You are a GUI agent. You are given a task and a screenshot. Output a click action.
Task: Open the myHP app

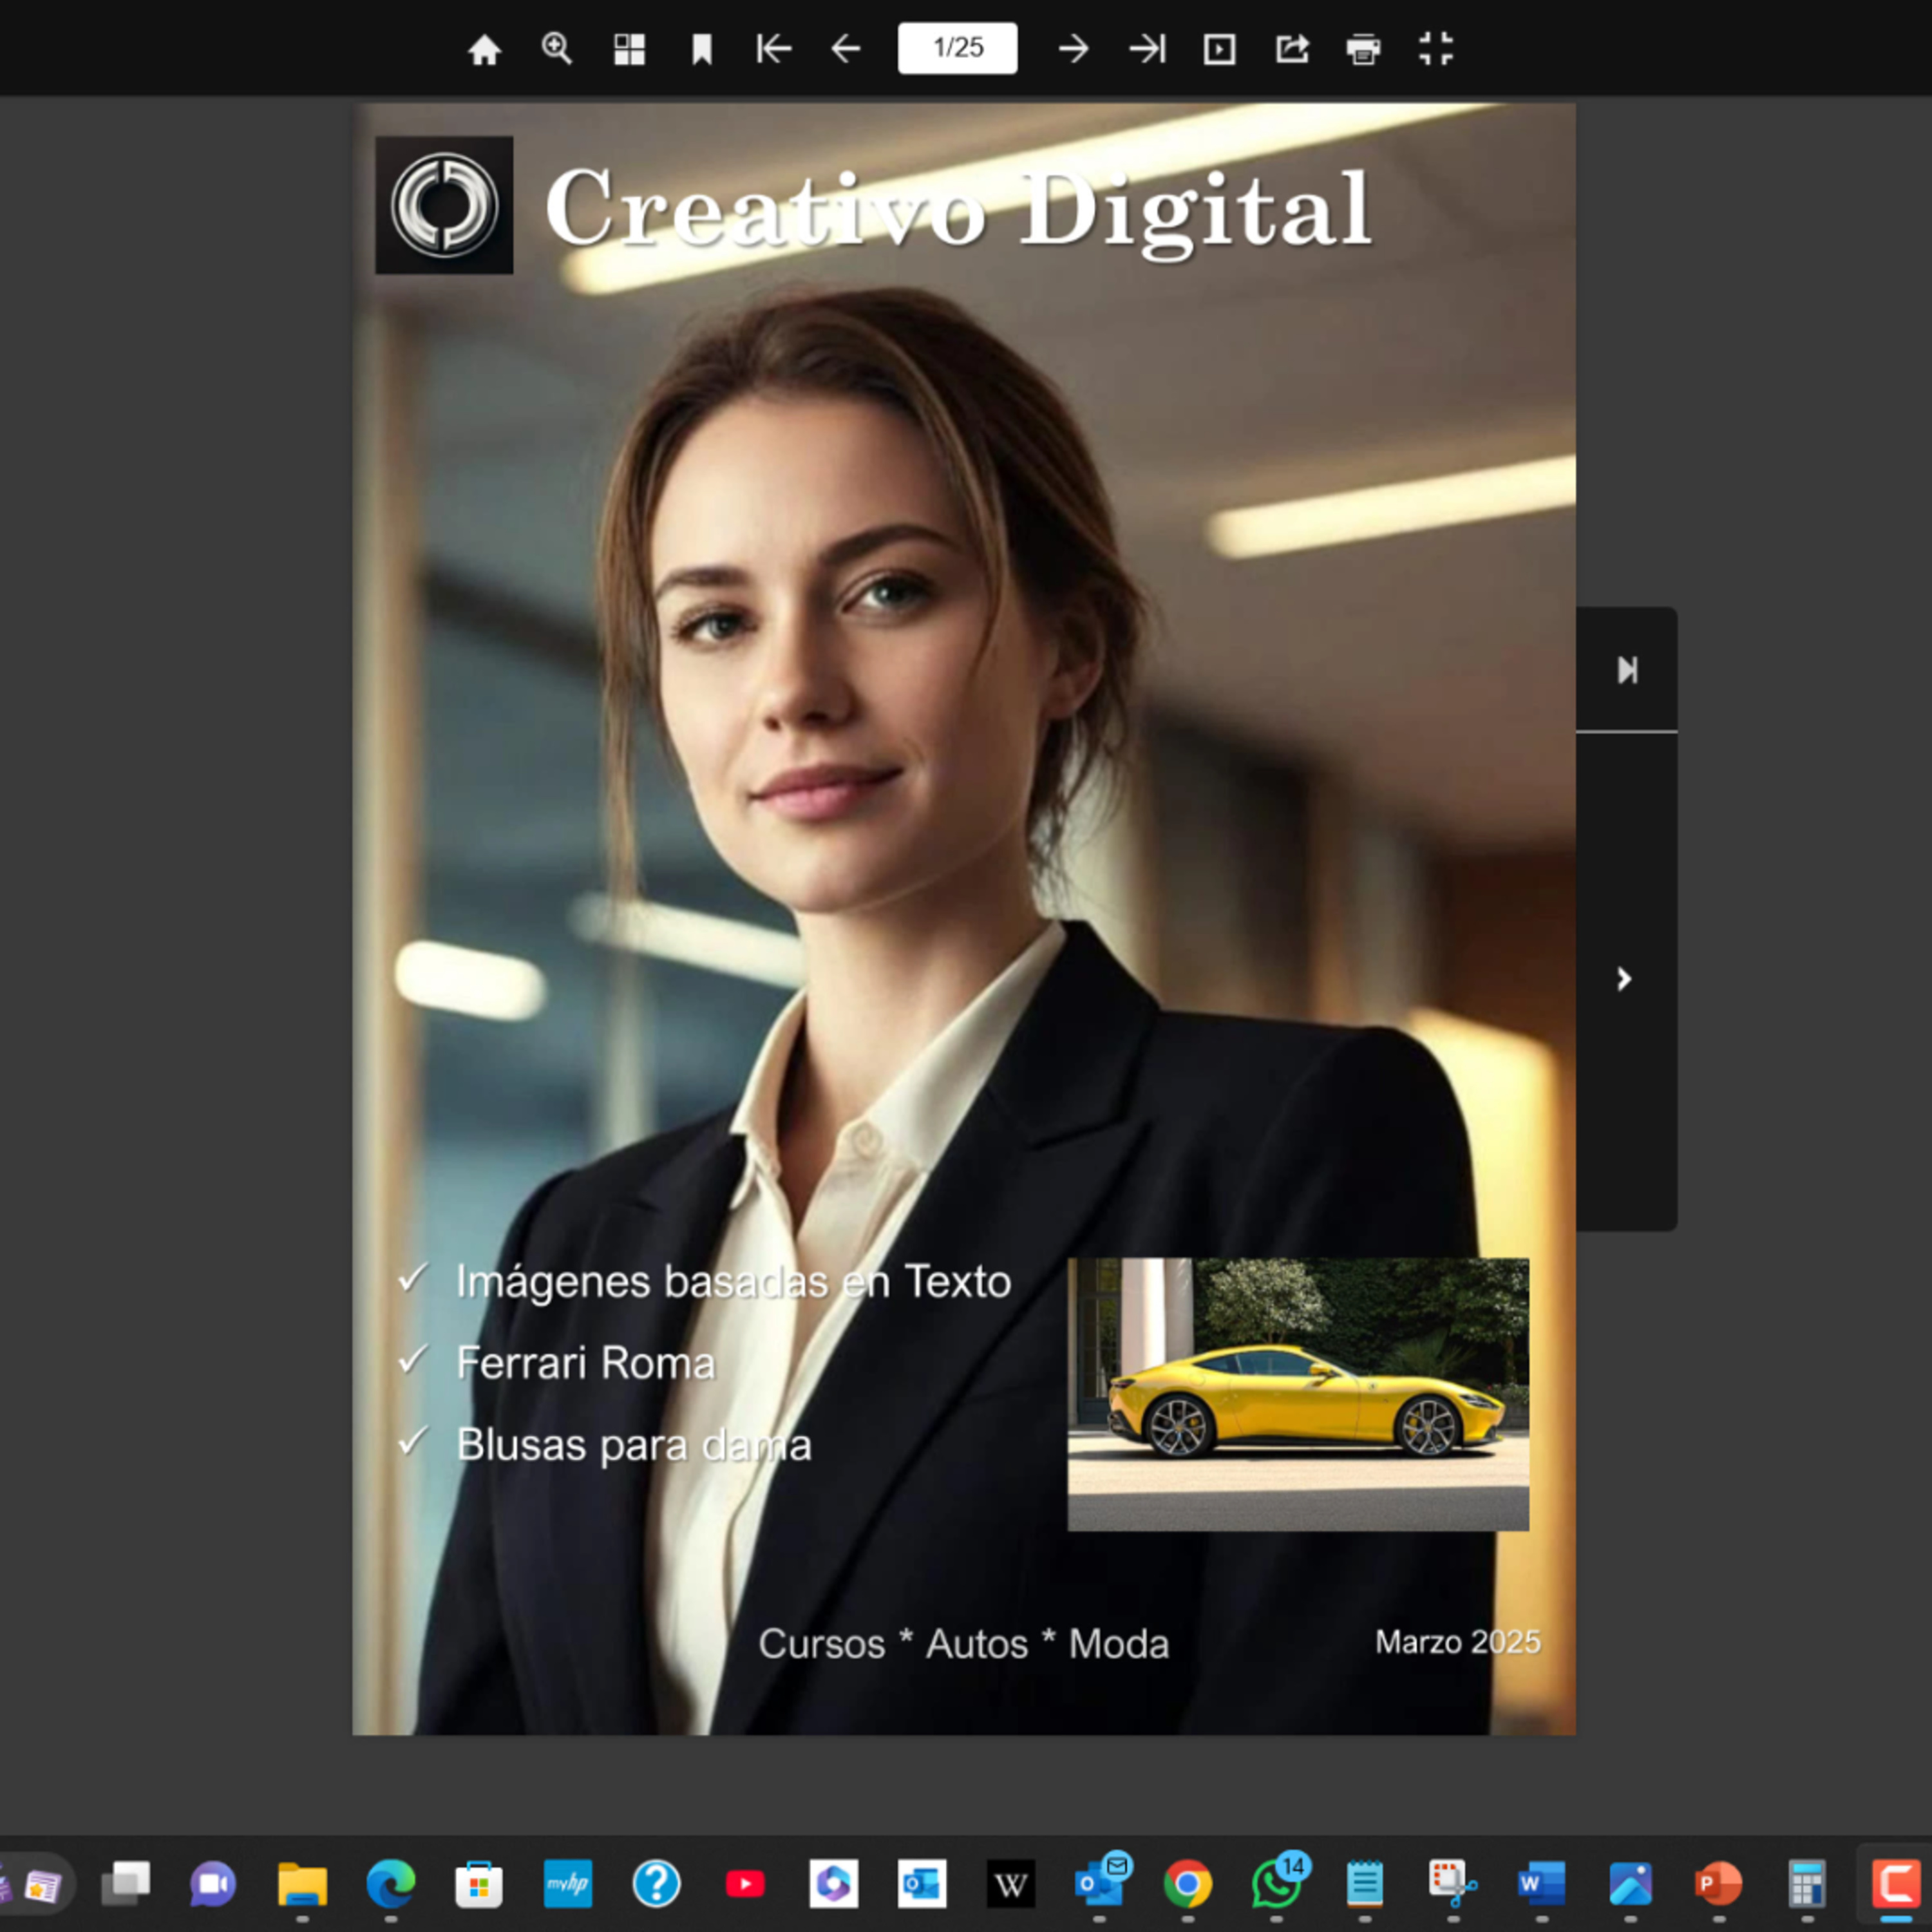[568, 1884]
